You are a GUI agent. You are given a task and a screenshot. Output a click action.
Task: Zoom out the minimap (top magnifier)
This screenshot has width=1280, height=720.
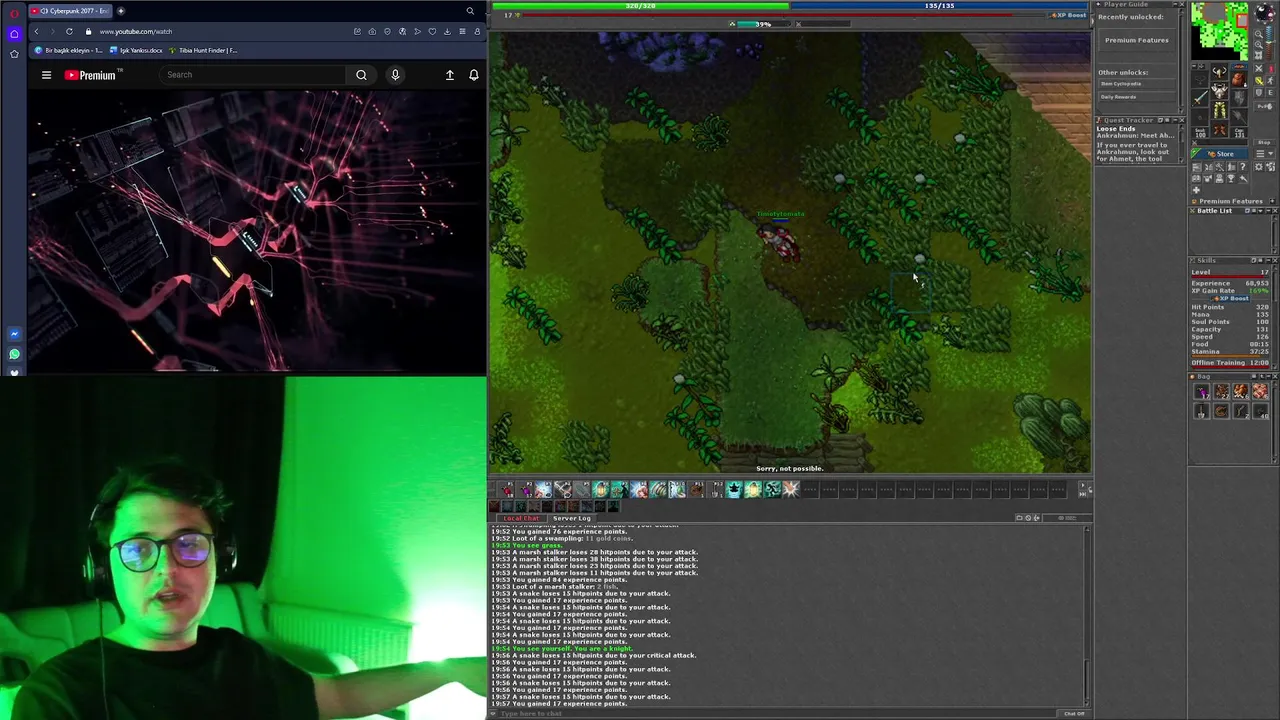[1259, 34]
